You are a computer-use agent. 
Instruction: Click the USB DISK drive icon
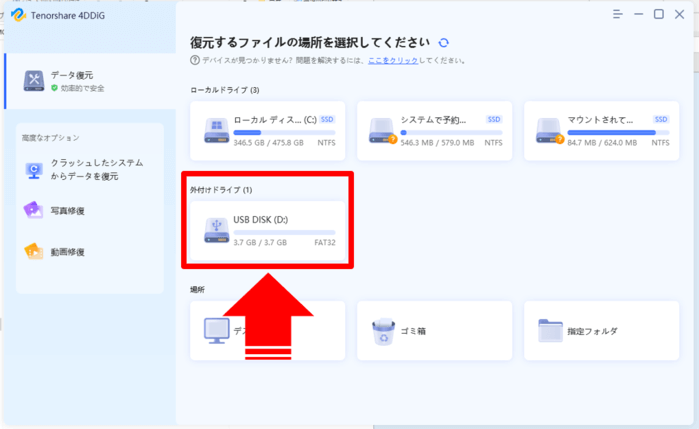(217, 231)
